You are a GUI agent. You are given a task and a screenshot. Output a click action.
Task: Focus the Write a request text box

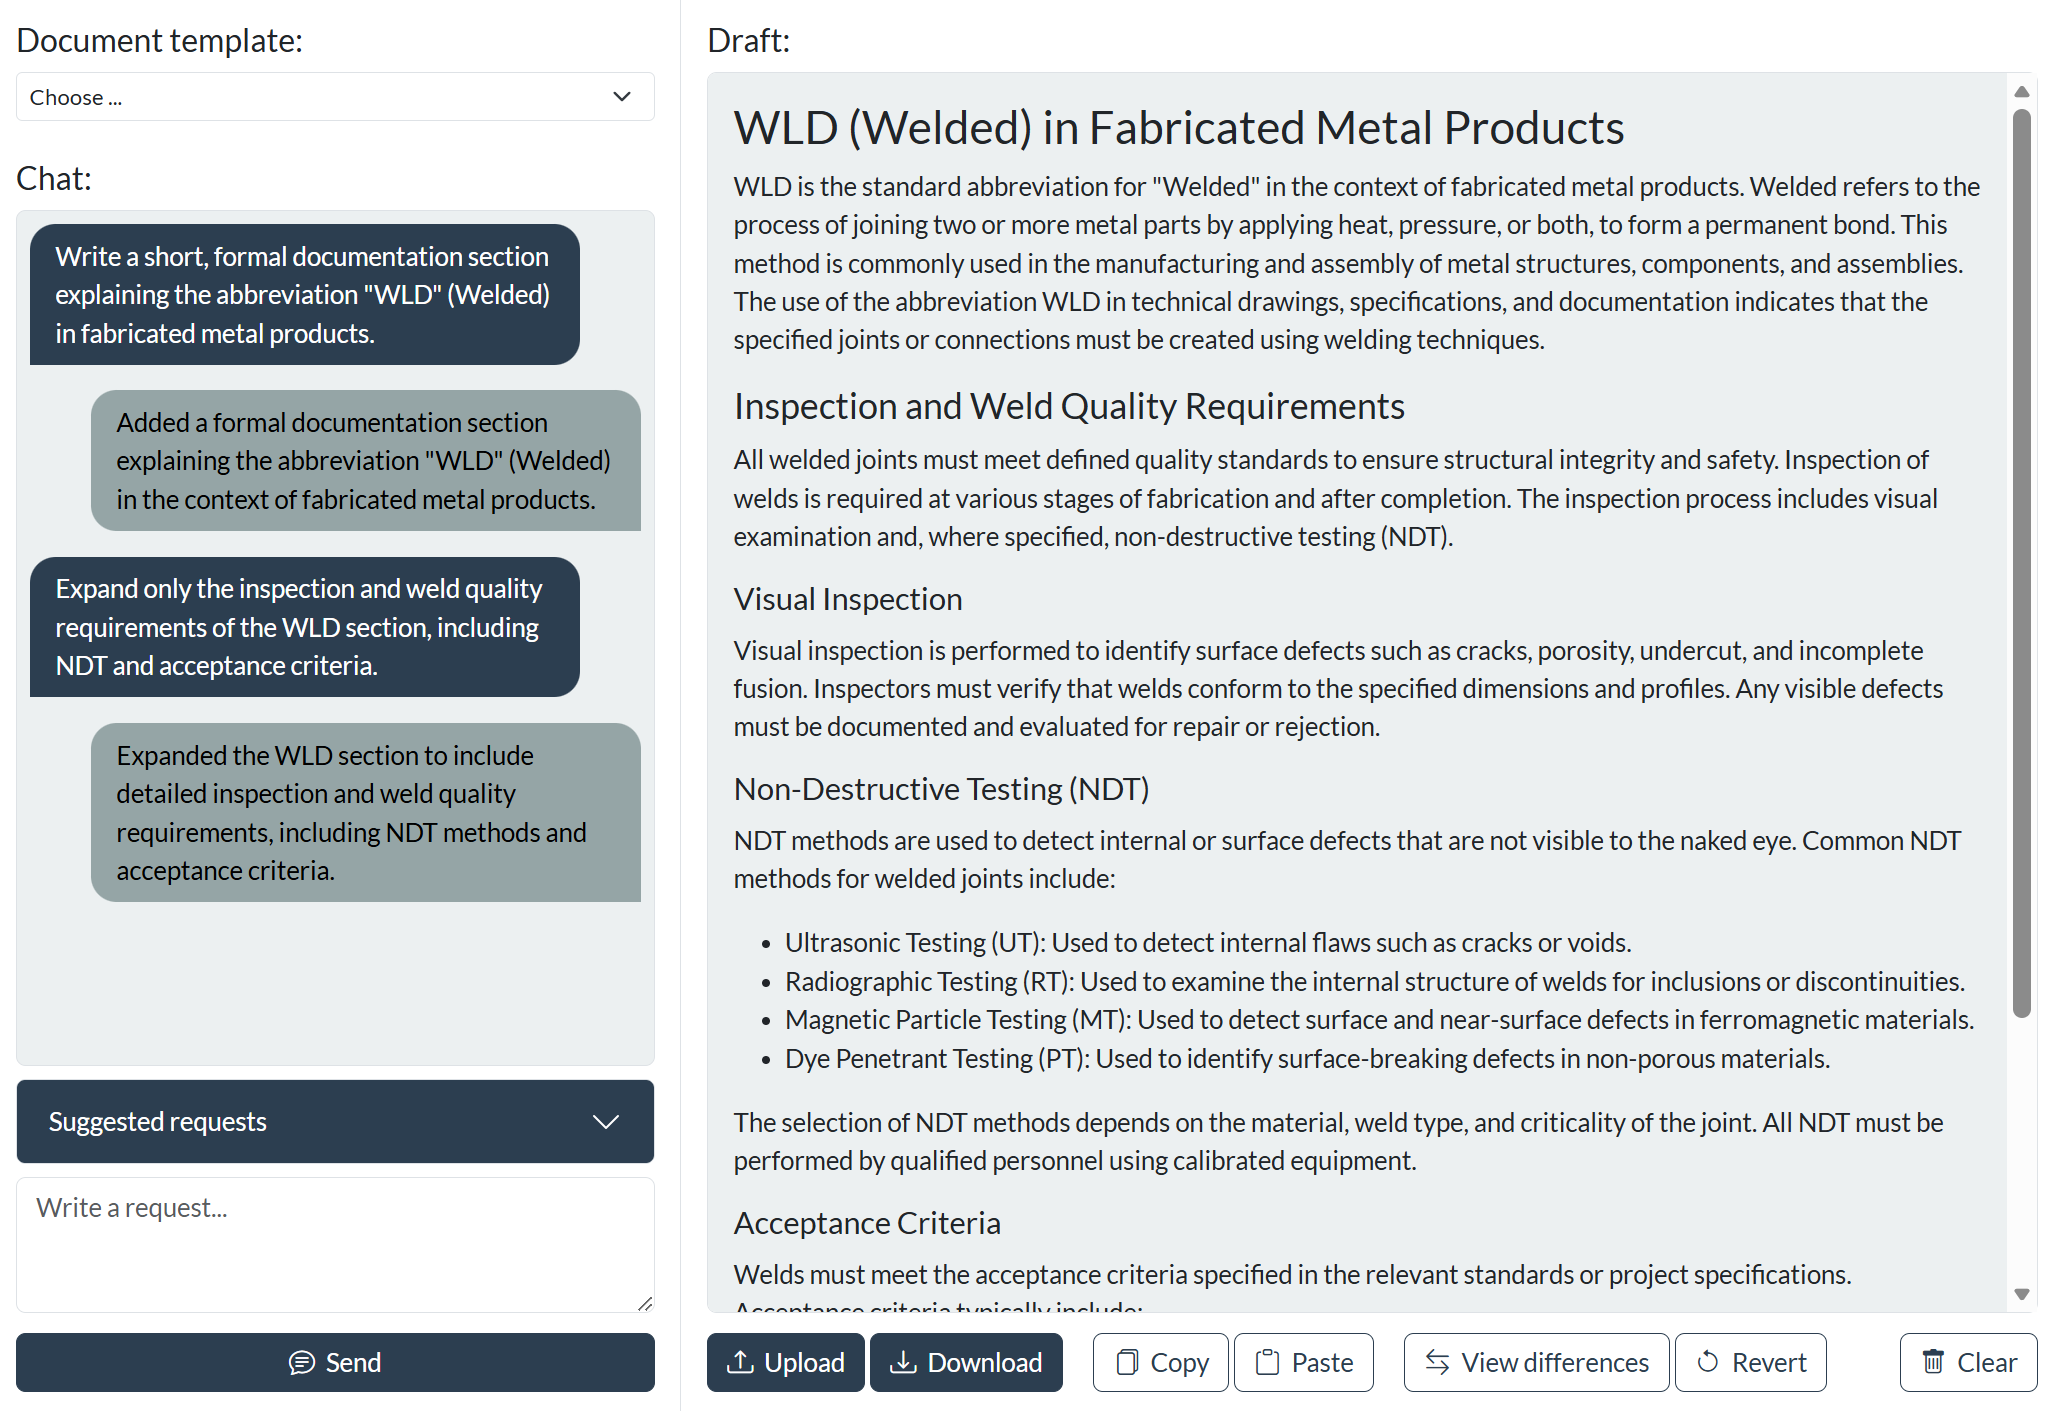[x=335, y=1244]
